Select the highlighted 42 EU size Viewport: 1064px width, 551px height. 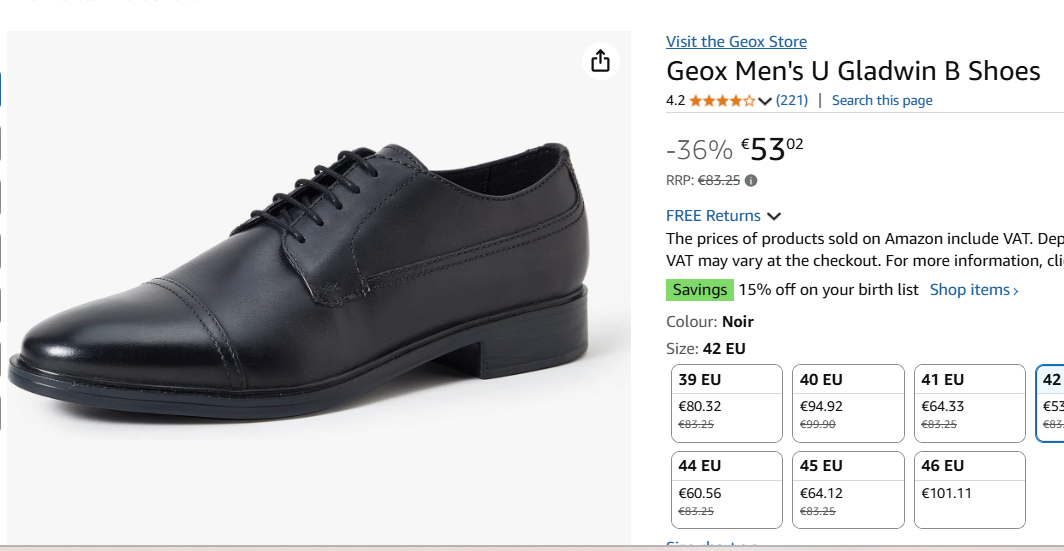(1051, 403)
